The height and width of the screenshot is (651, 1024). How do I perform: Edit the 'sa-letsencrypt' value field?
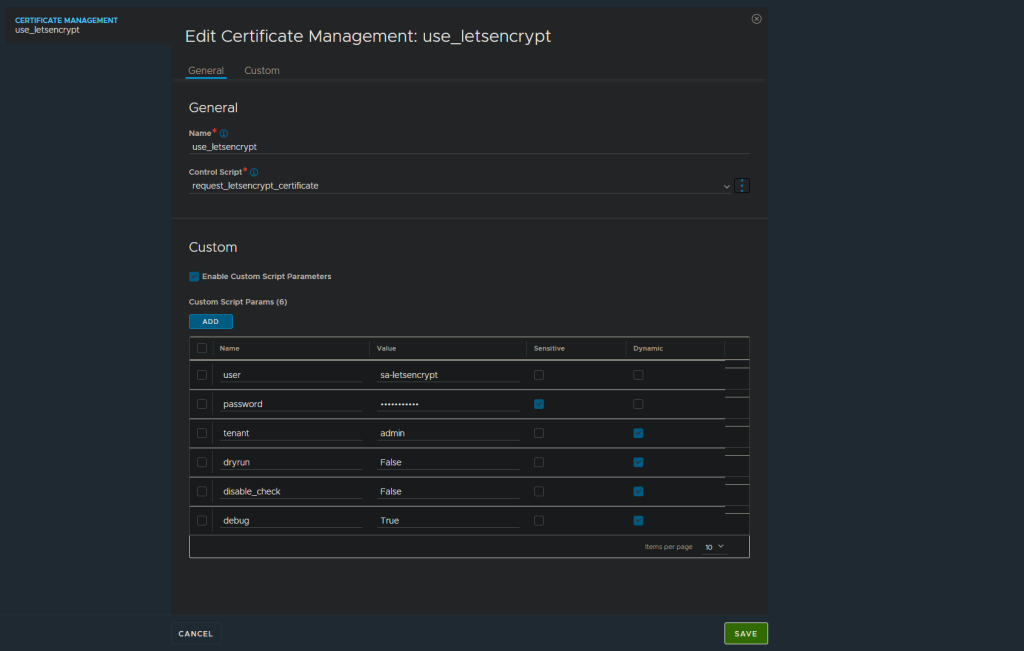click(448, 375)
